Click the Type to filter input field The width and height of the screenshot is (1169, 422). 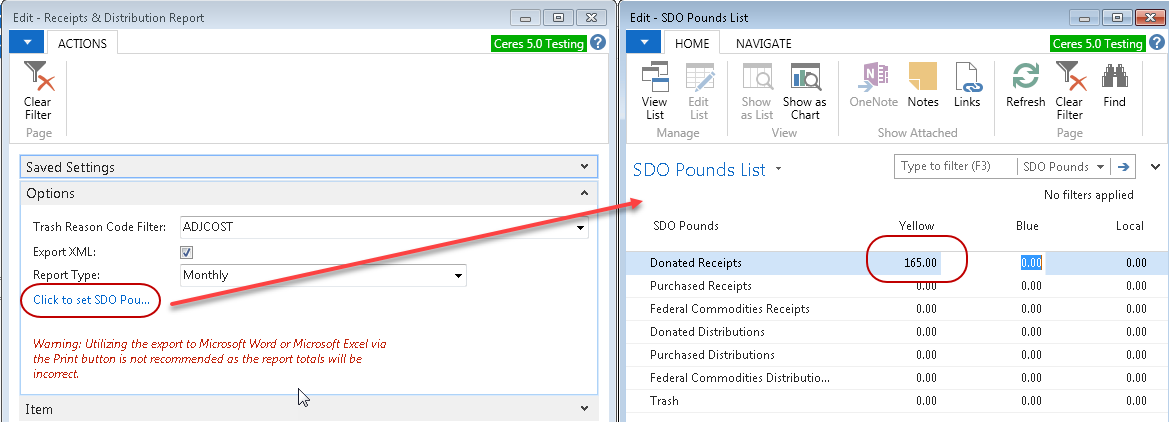954,167
